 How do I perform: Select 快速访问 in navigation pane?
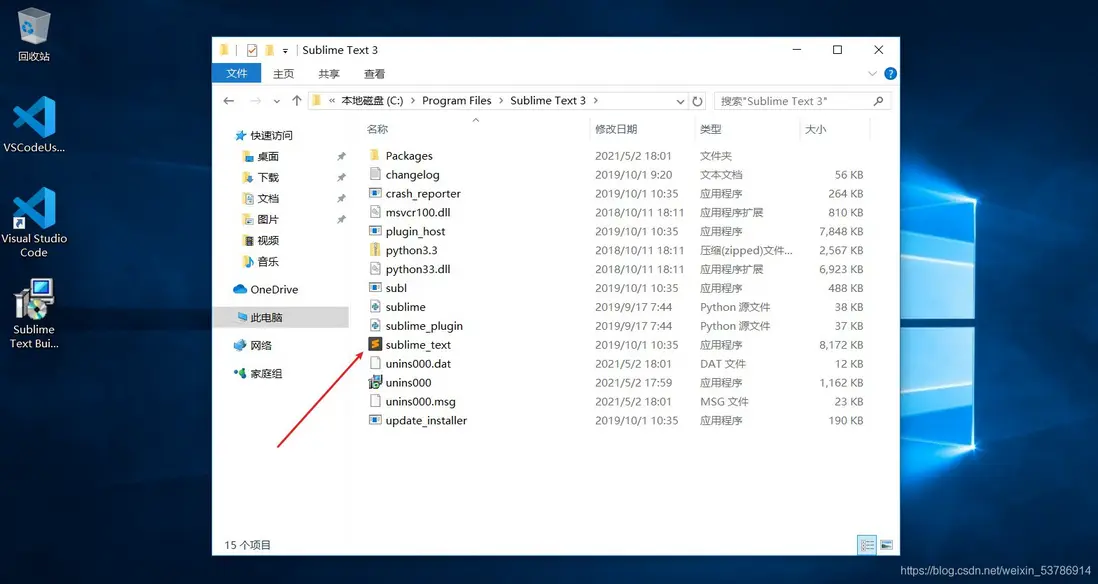[x=272, y=135]
